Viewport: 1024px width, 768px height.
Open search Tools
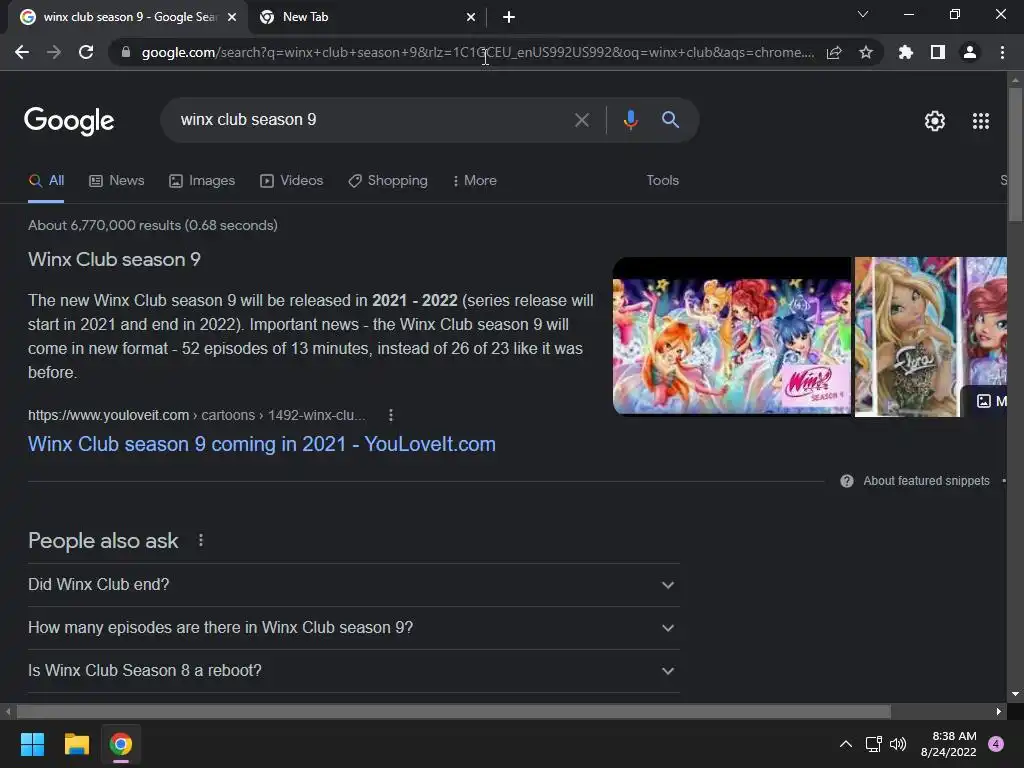662,180
